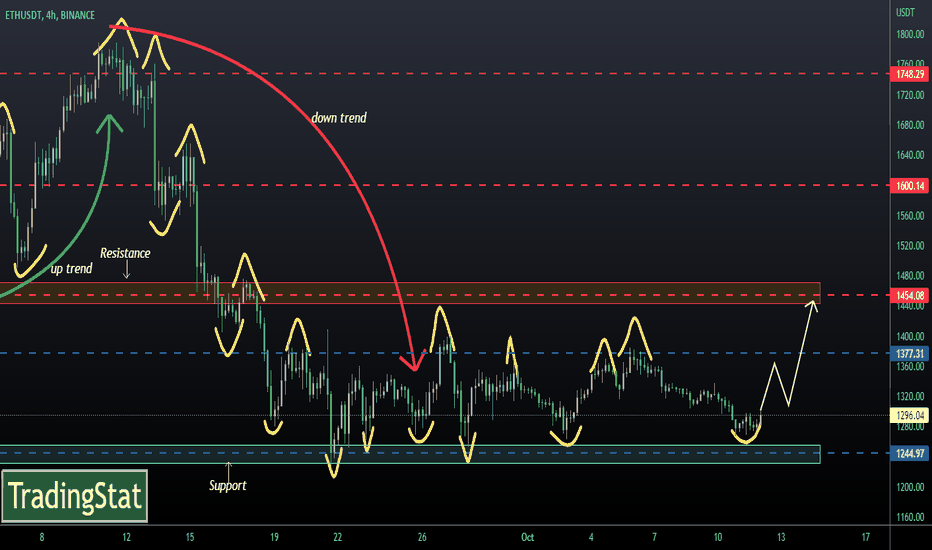Click the date label 19 on time axis
The image size is (932, 550).
tap(274, 538)
